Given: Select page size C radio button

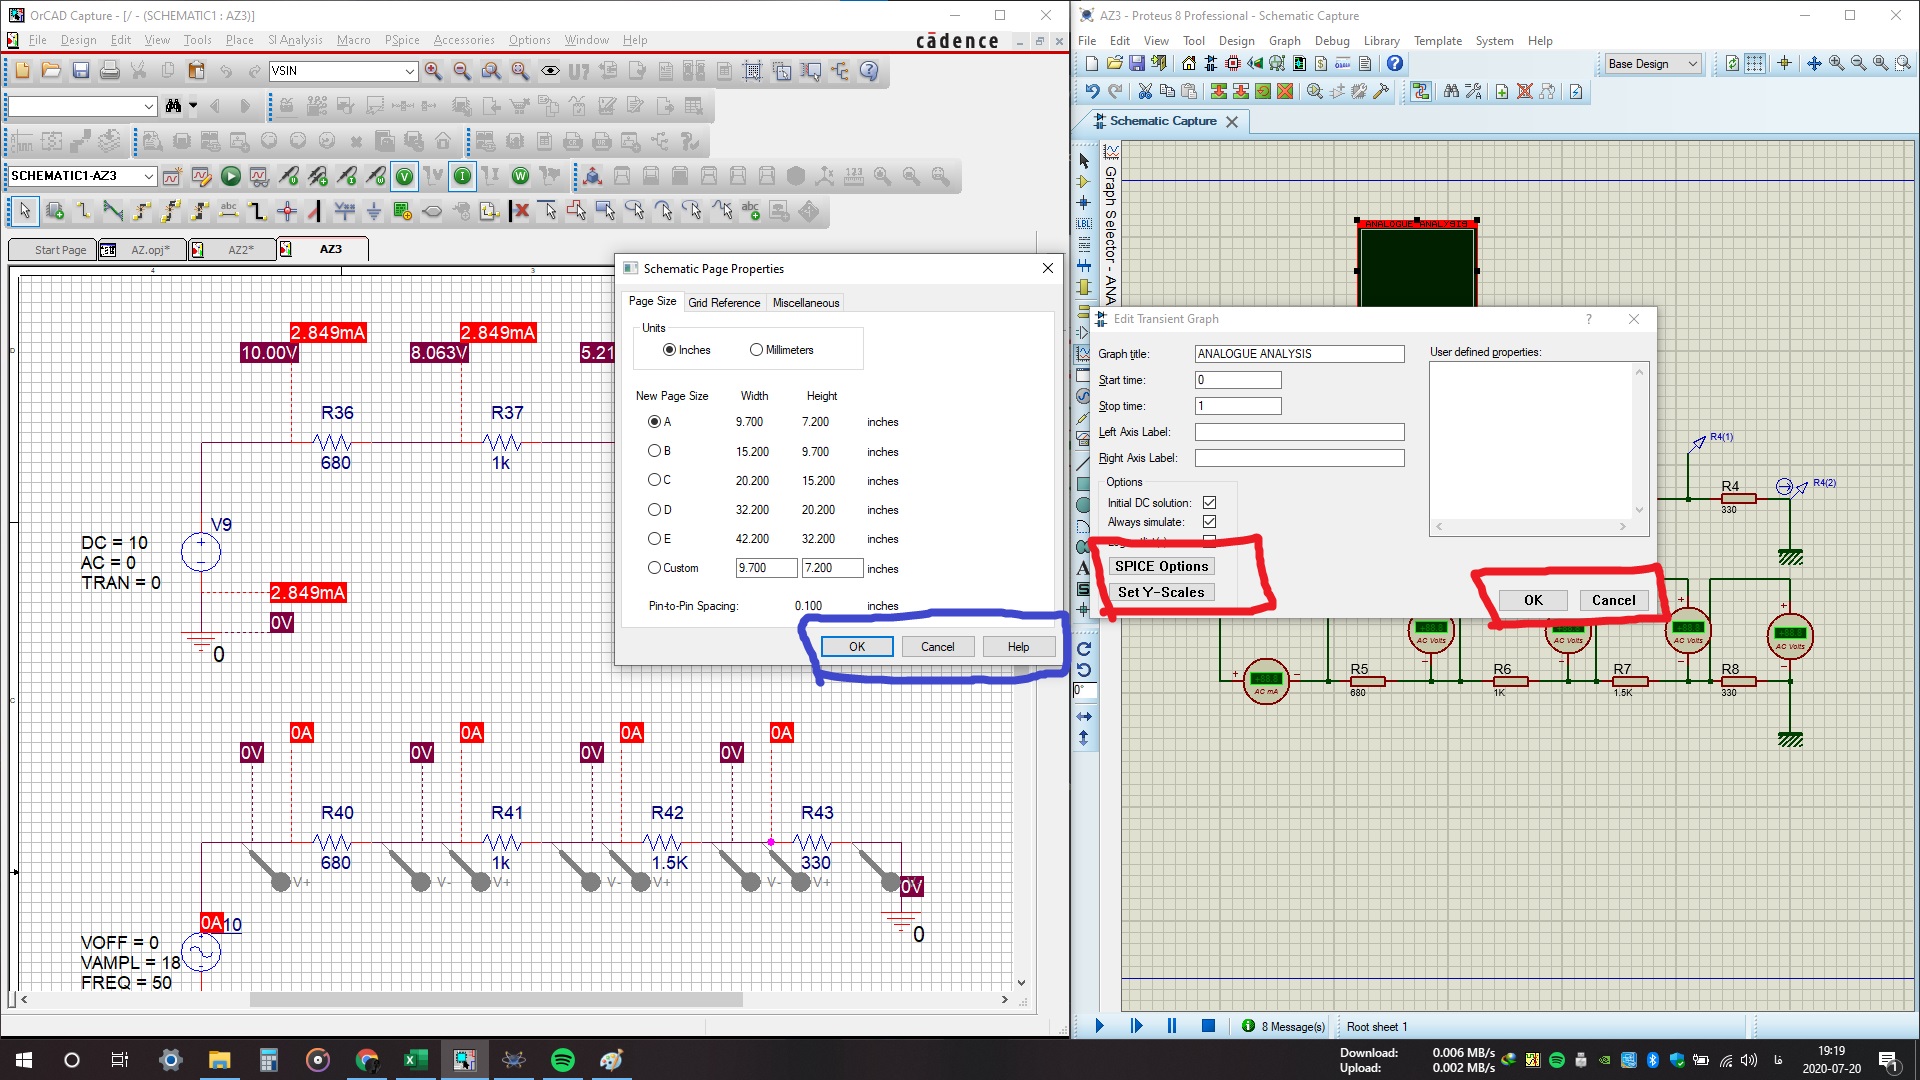Looking at the screenshot, I should tap(654, 480).
